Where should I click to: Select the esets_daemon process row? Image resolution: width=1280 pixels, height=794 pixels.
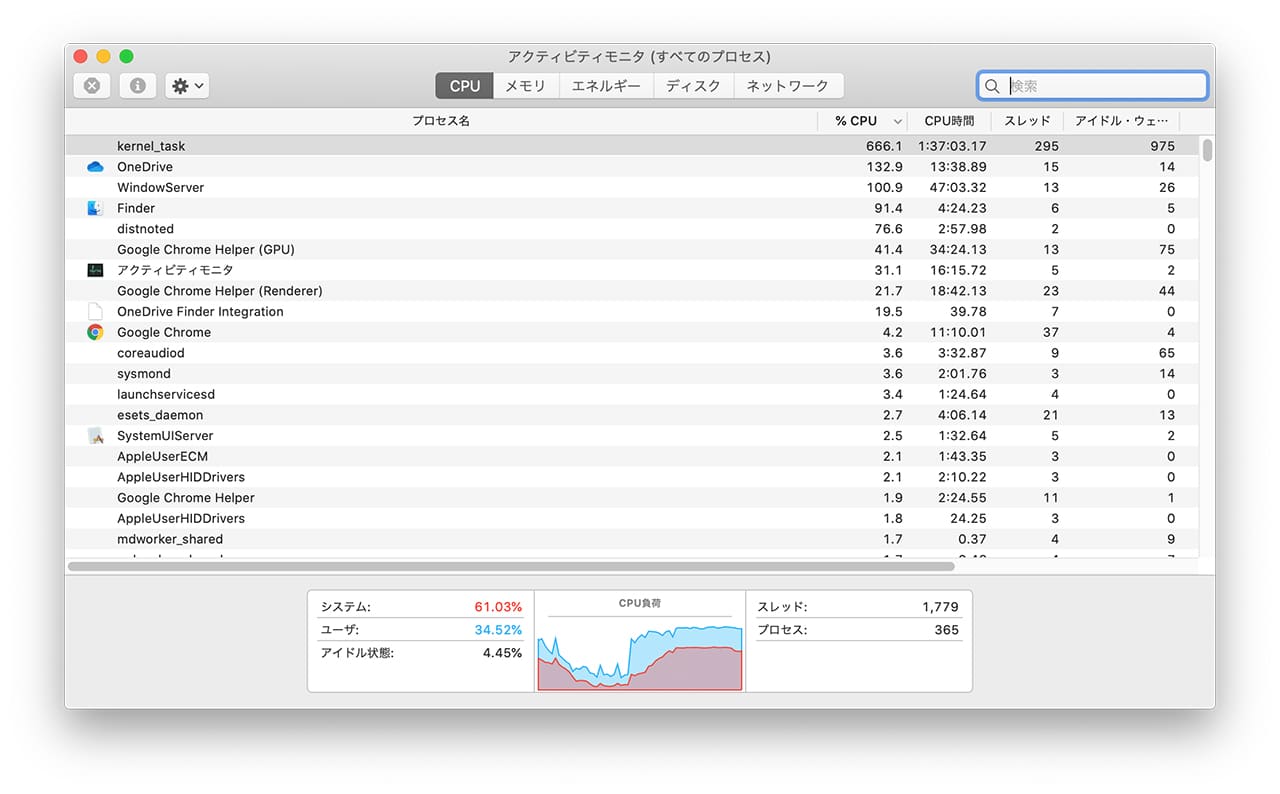[x=632, y=415]
